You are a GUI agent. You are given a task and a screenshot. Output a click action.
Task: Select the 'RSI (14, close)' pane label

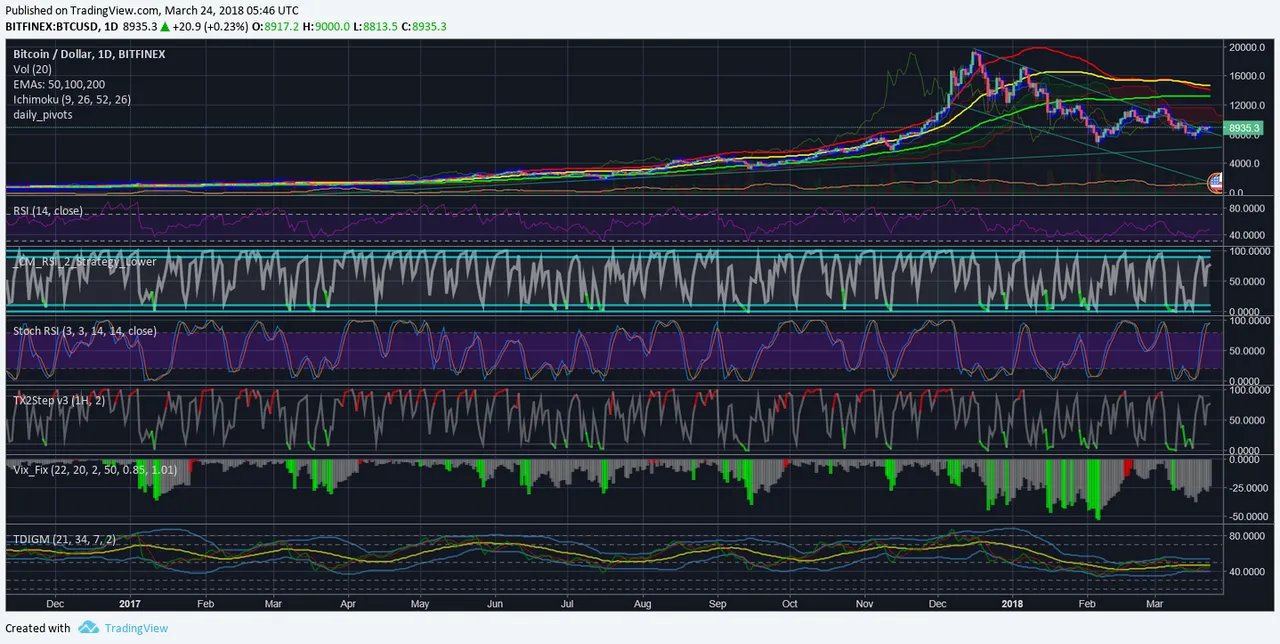click(x=48, y=211)
